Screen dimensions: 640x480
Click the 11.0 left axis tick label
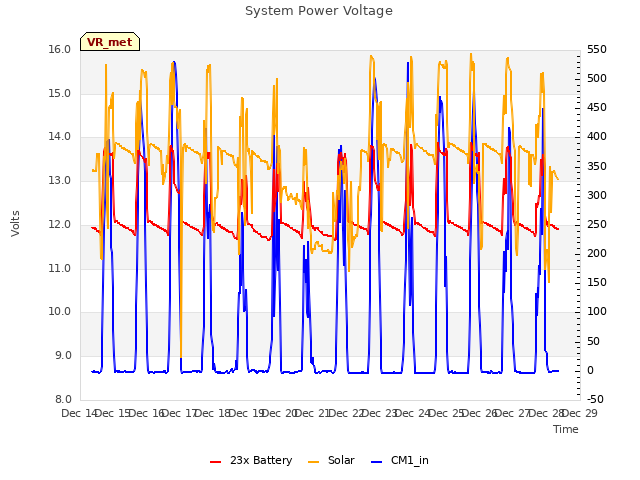[x=60, y=269]
